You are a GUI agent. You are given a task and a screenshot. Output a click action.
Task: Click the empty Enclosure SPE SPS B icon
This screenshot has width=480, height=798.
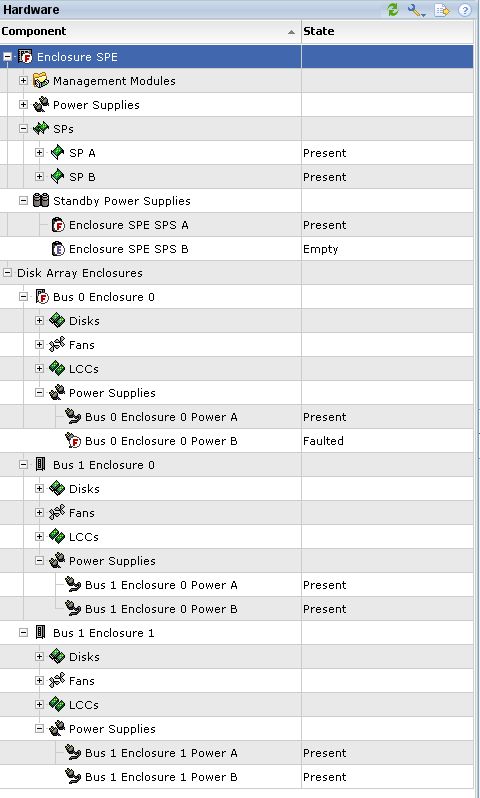click(x=59, y=249)
